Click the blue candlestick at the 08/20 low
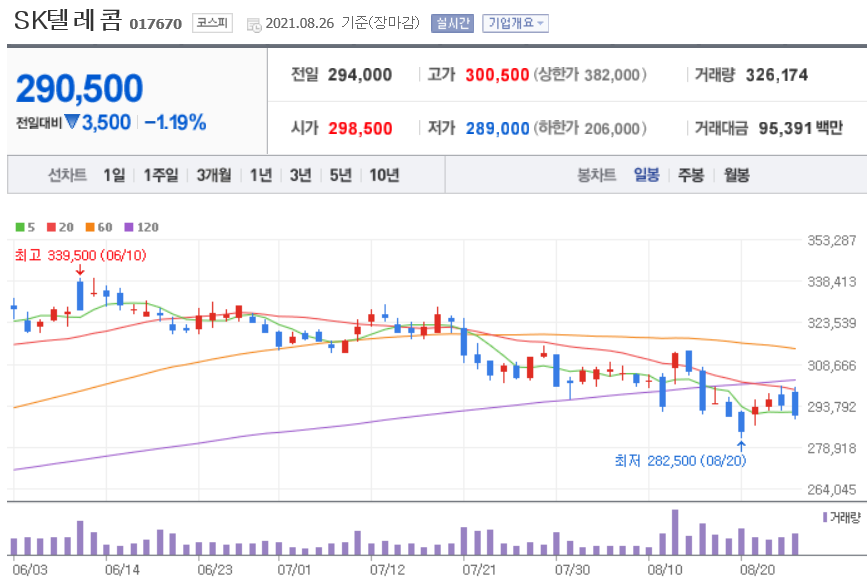This screenshot has height=580, width=867. (741, 423)
